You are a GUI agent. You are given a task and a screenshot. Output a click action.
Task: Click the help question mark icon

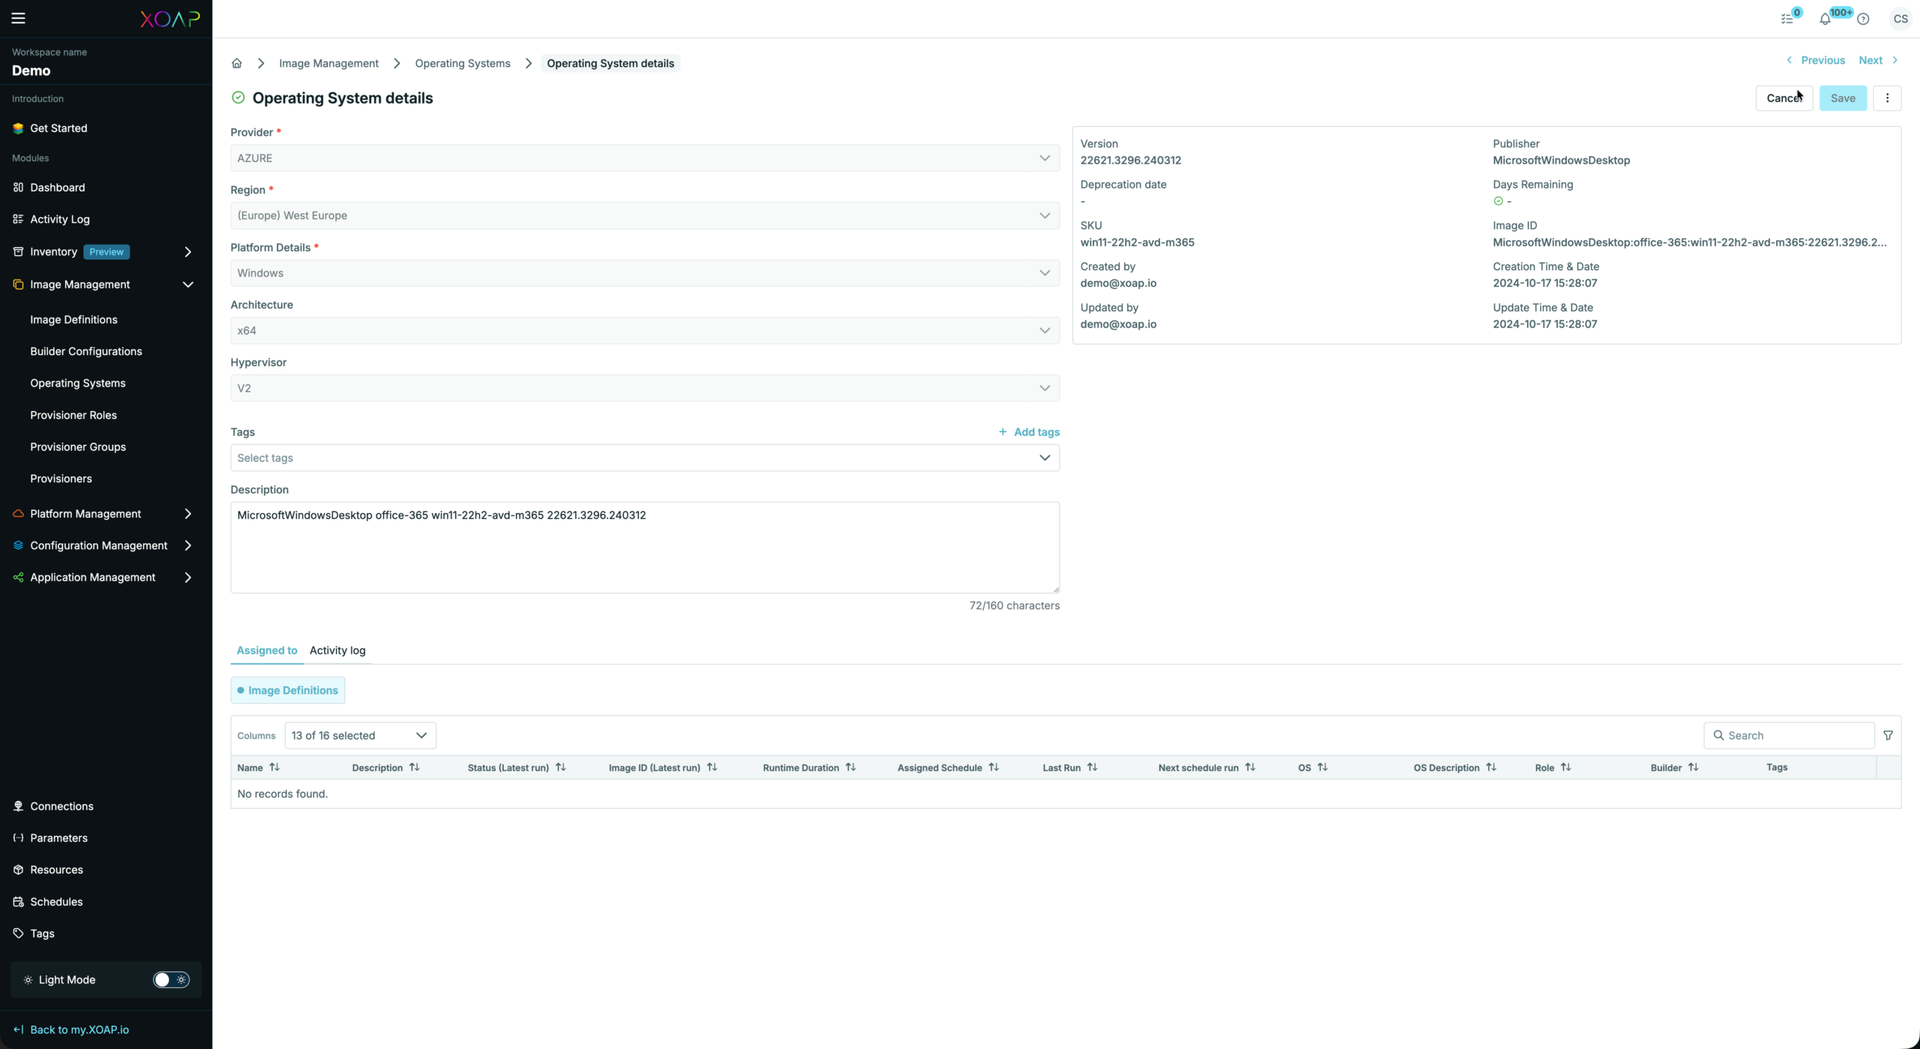[1863, 19]
